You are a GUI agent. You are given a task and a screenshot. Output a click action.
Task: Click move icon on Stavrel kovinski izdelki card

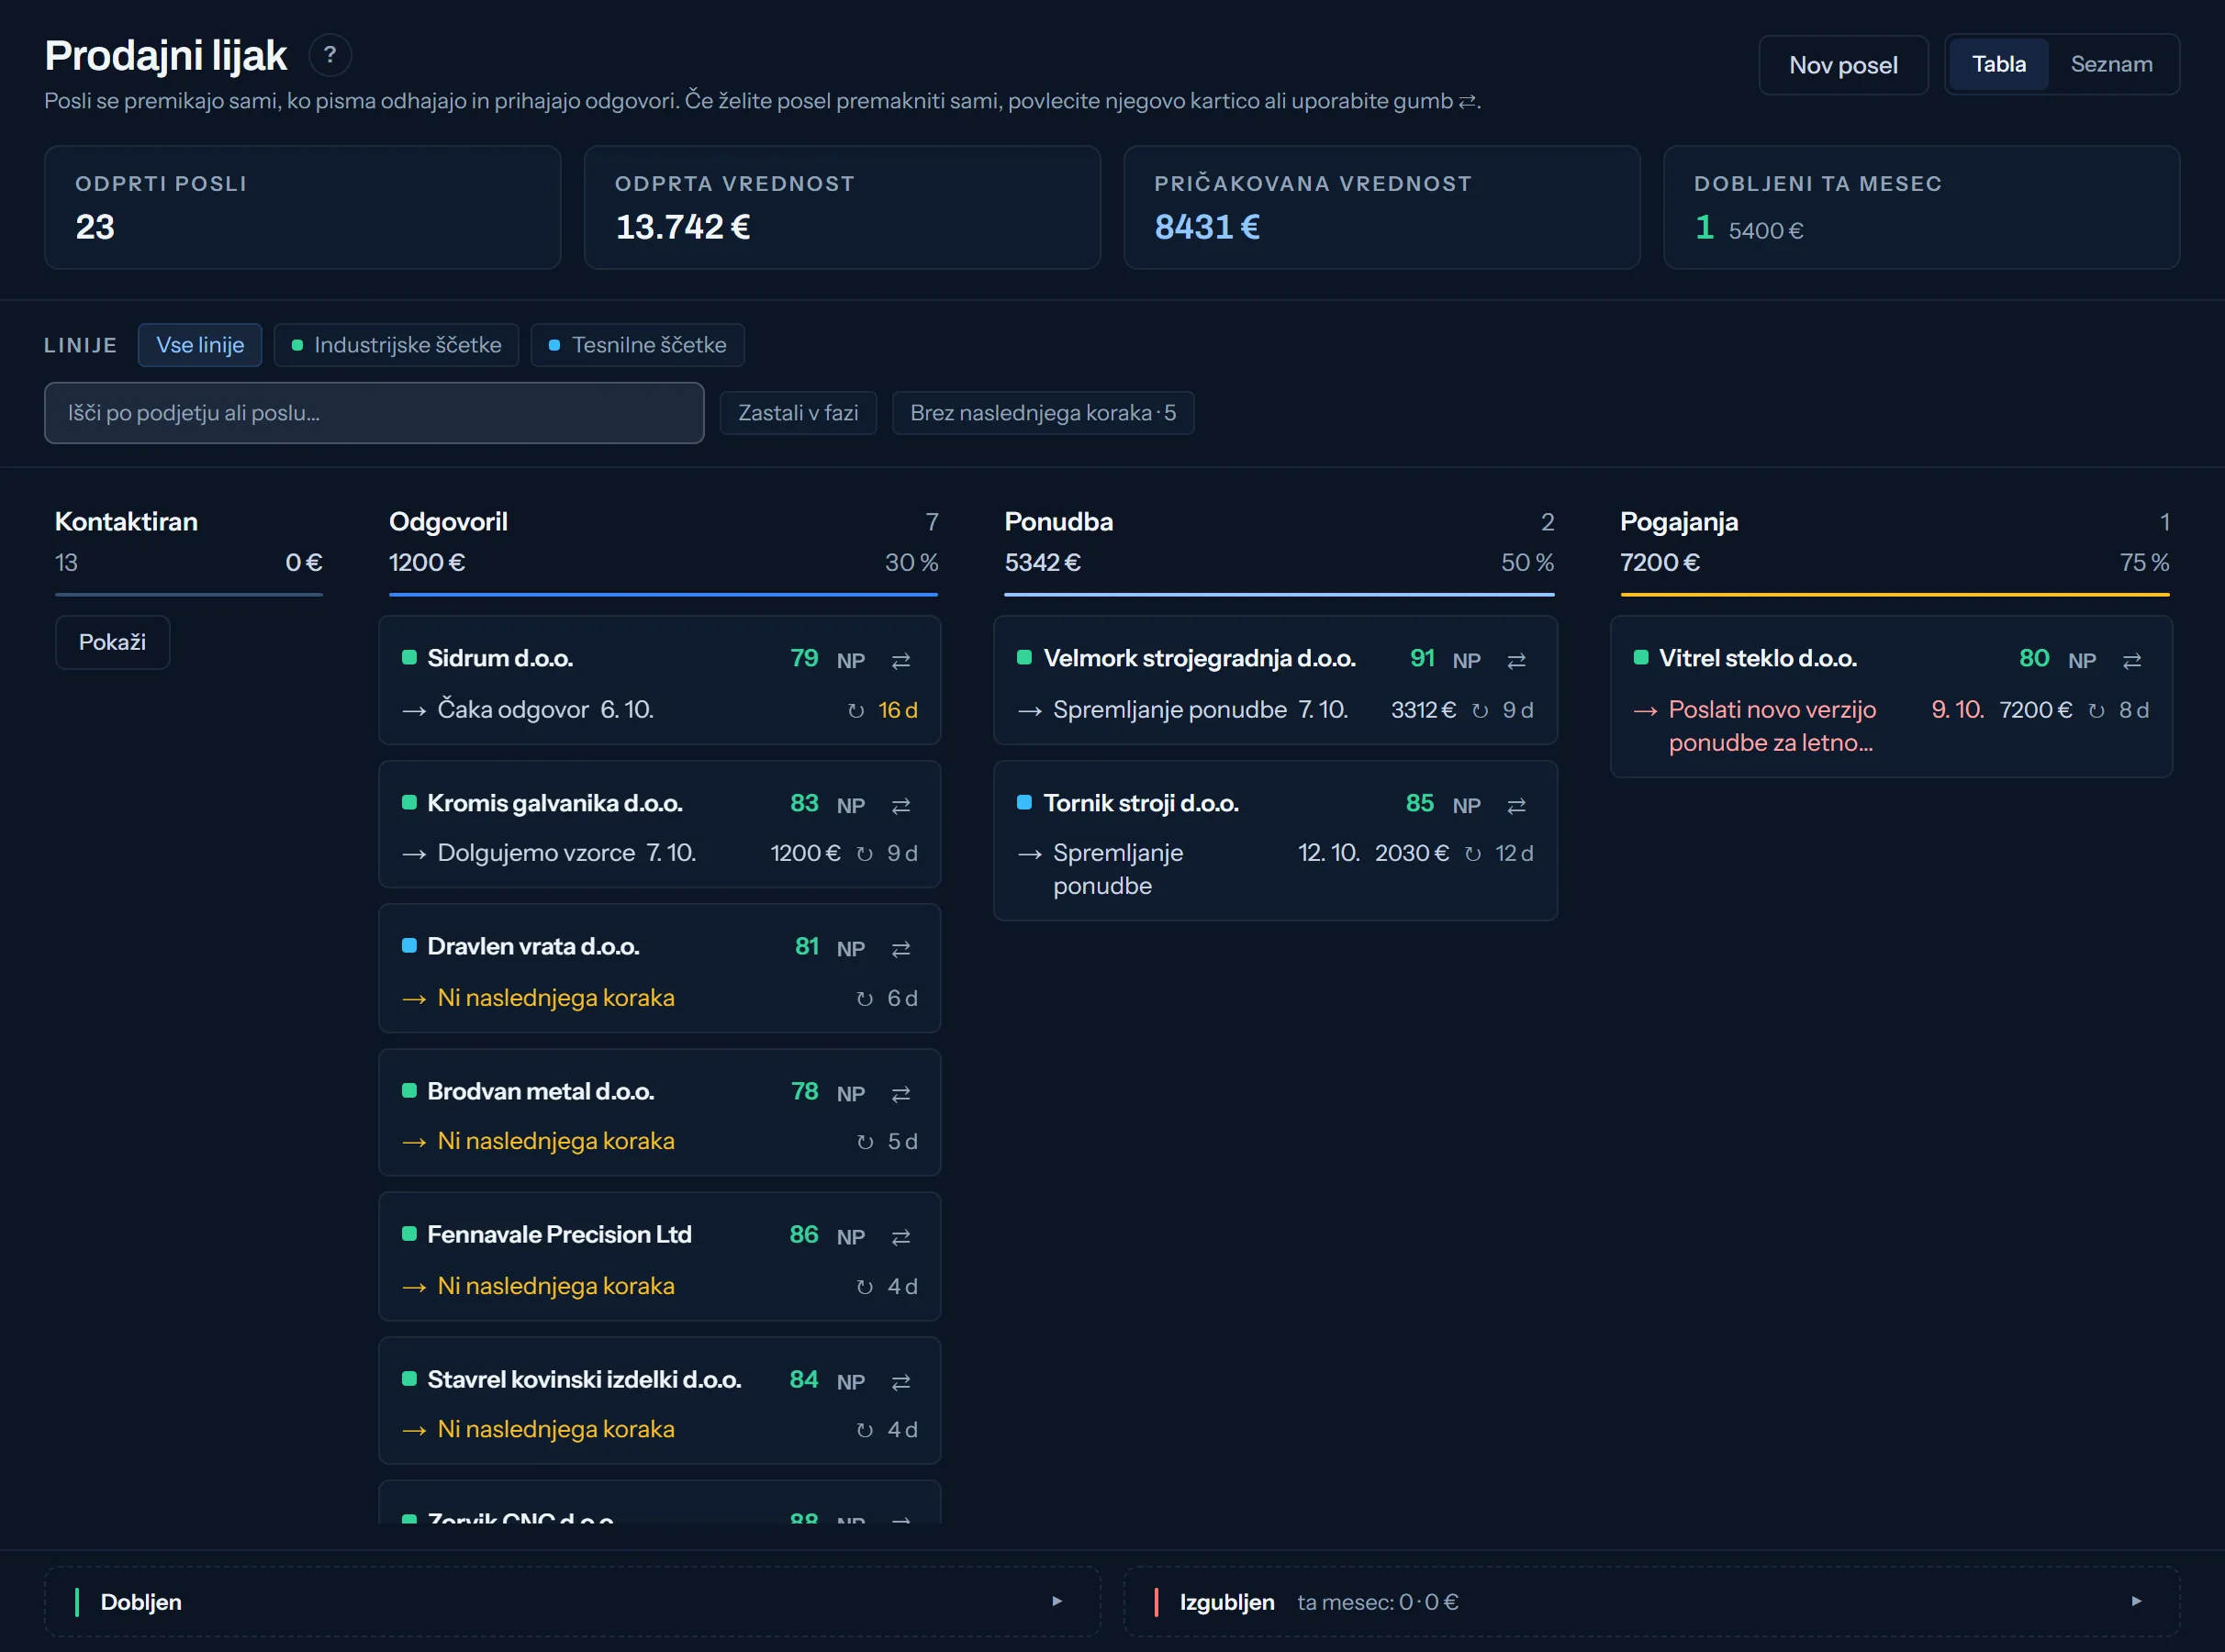pos(900,1381)
